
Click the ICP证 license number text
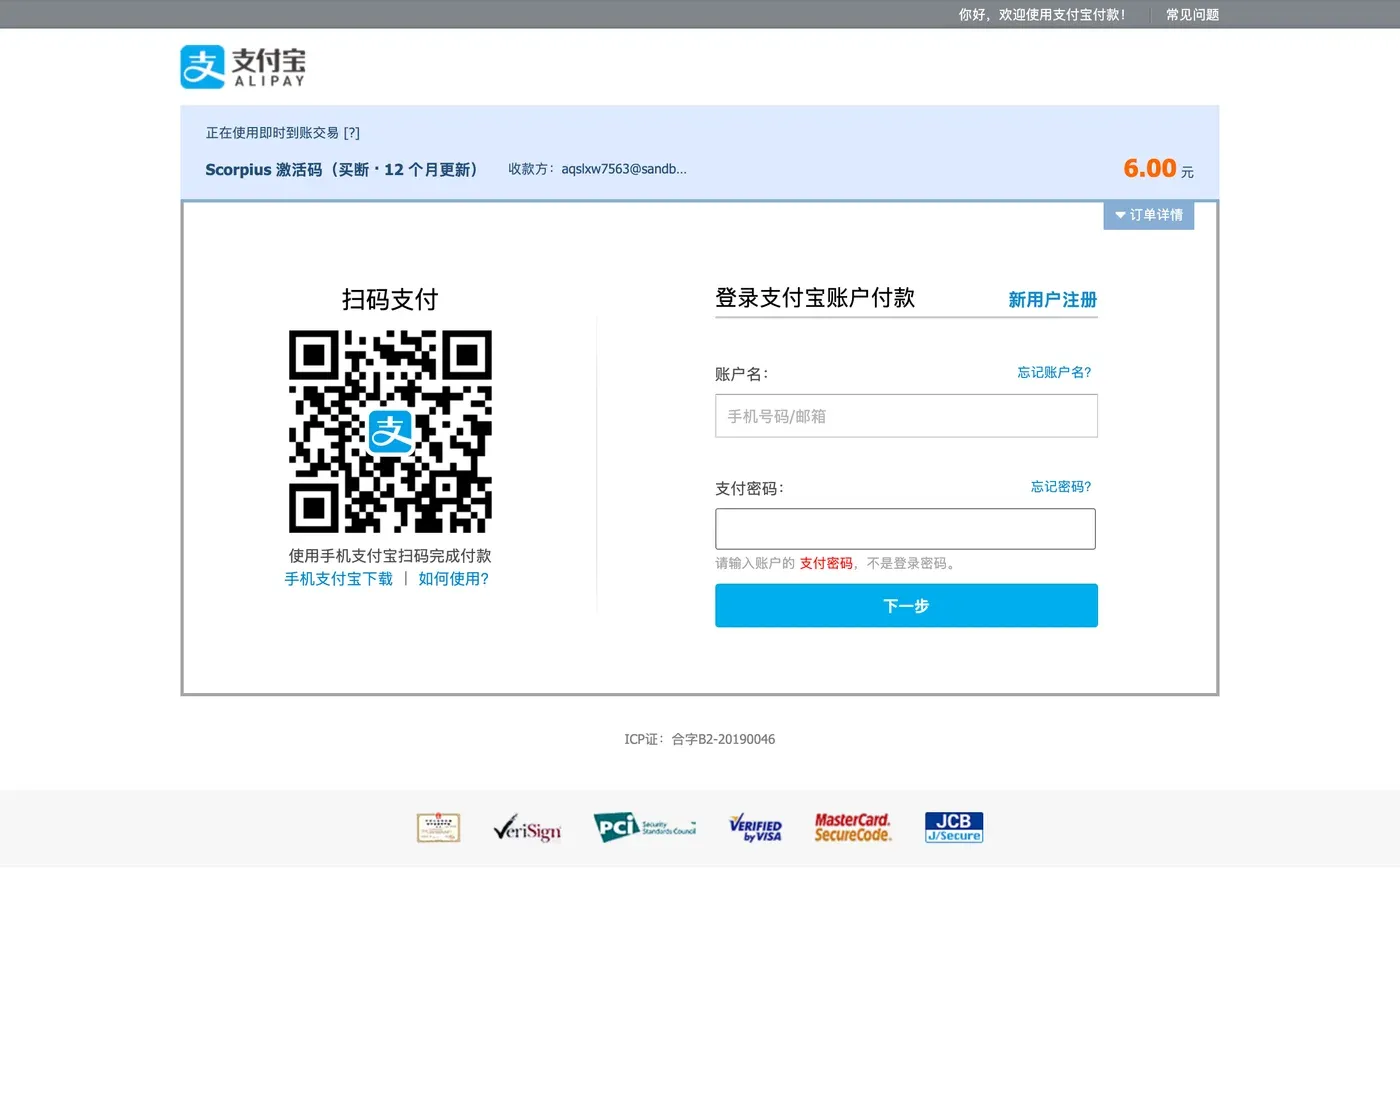coord(700,740)
